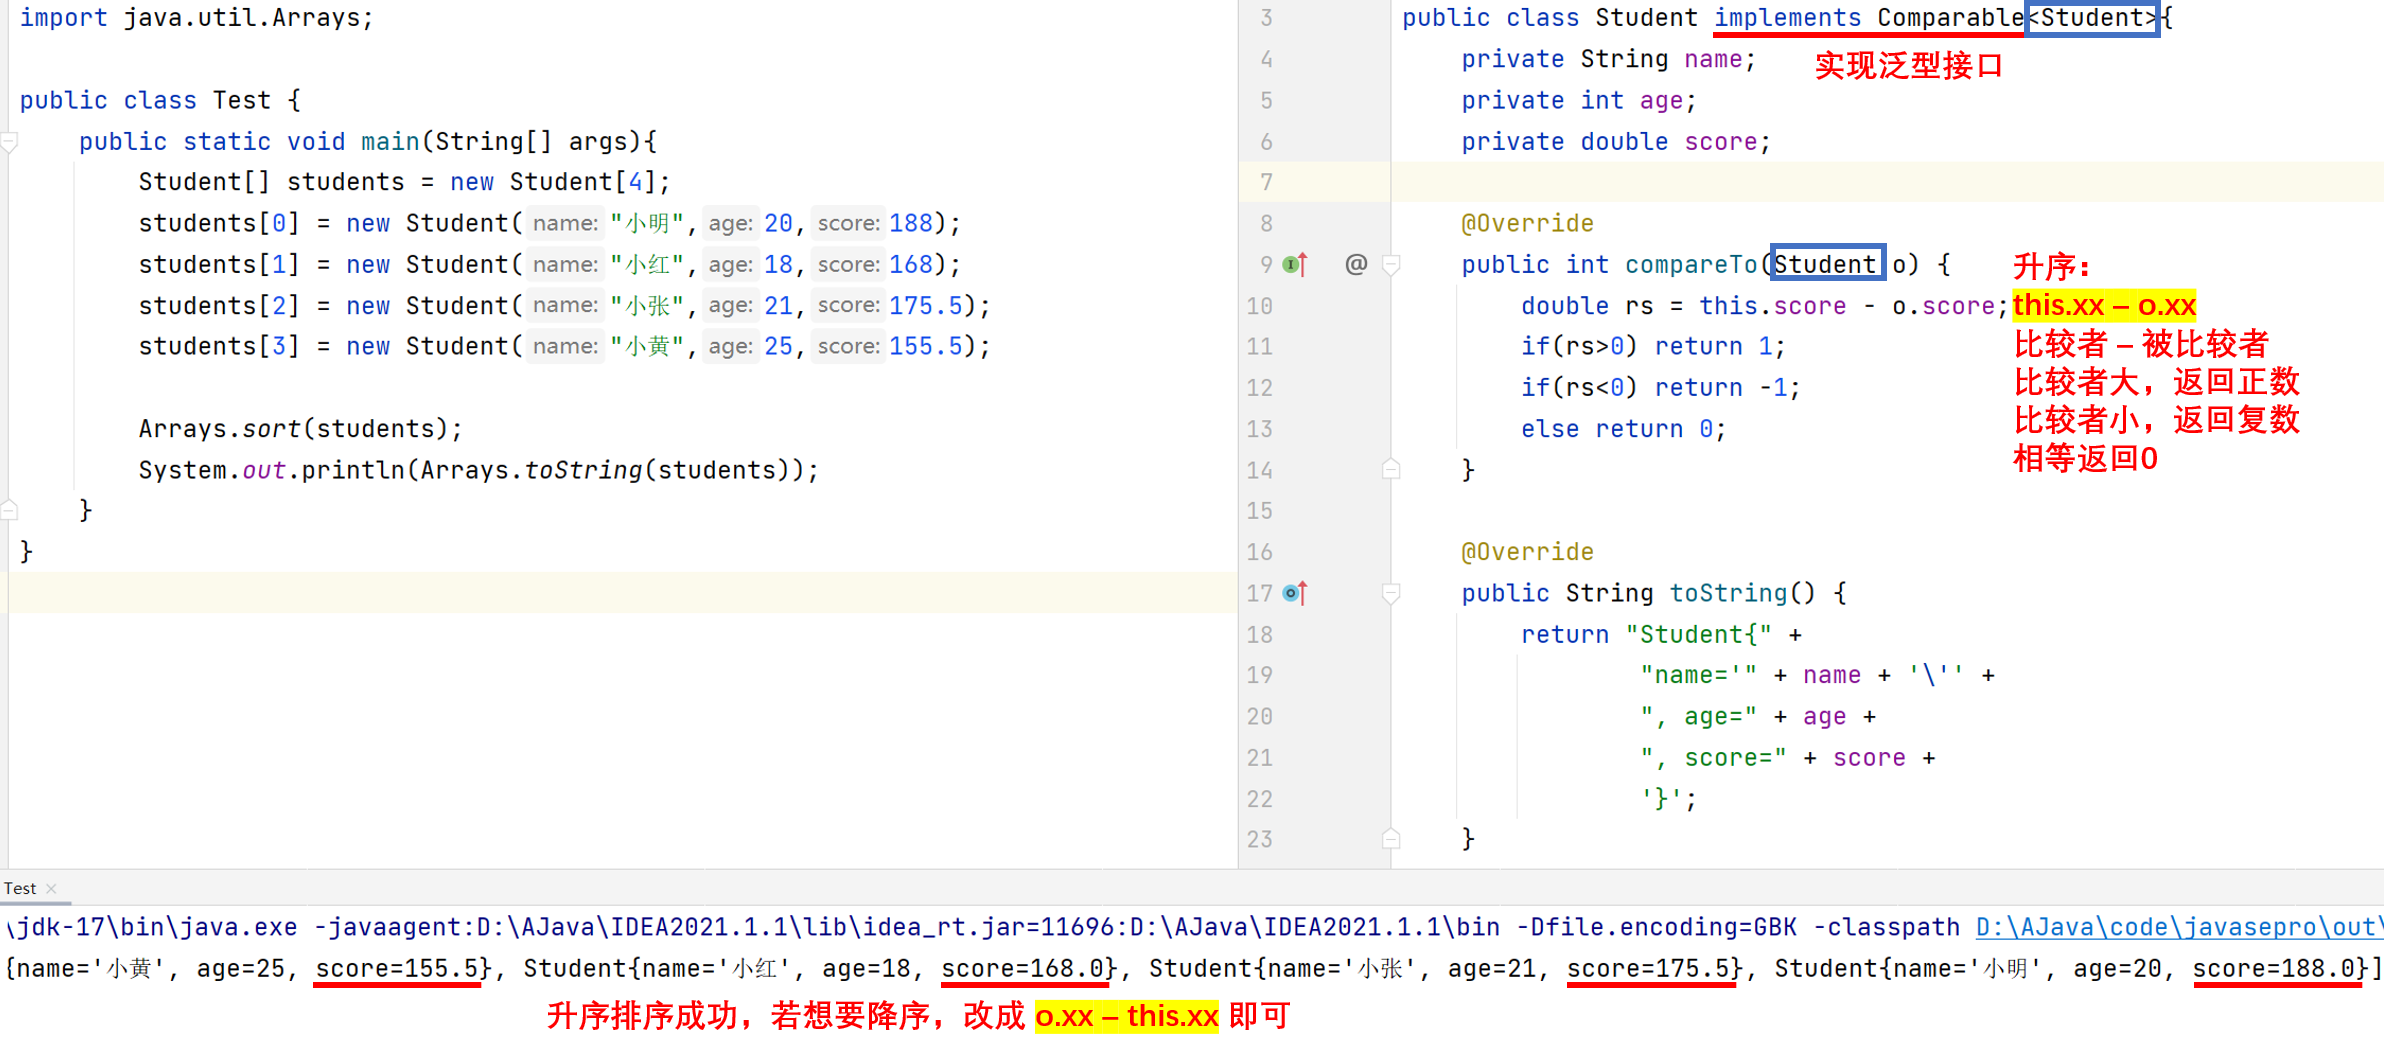Close the Test run tab
The height and width of the screenshot is (1040, 2384).
51,888
